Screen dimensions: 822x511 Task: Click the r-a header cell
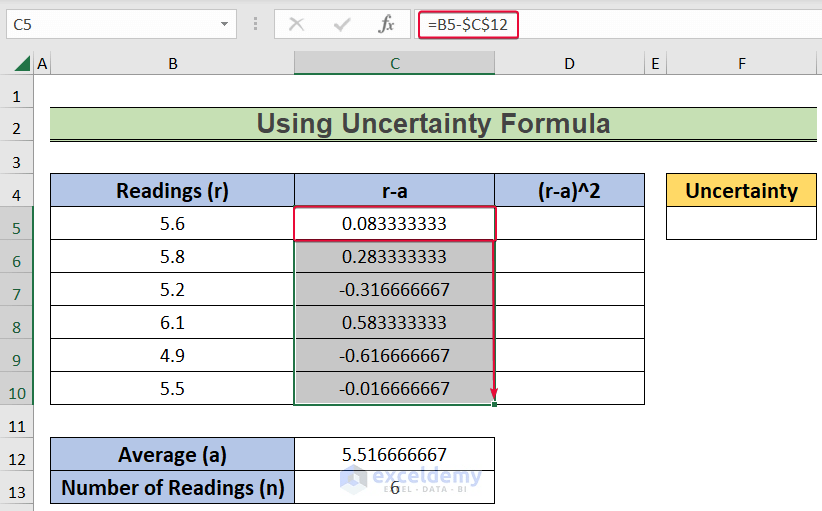(x=394, y=190)
